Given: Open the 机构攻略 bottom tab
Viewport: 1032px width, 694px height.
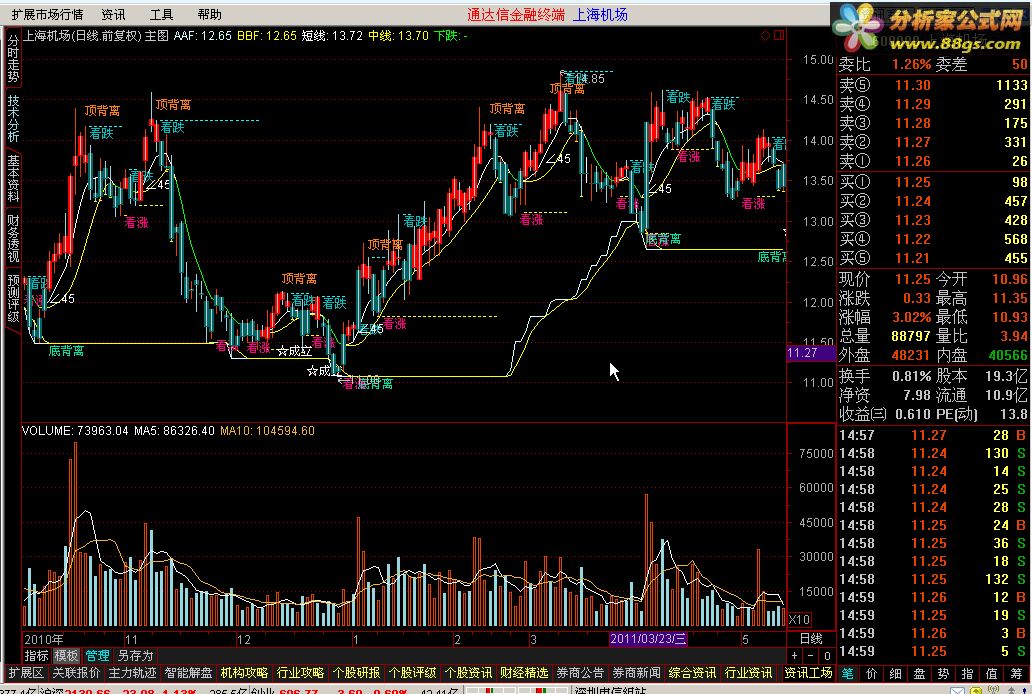Looking at the screenshot, I should click(x=244, y=673).
